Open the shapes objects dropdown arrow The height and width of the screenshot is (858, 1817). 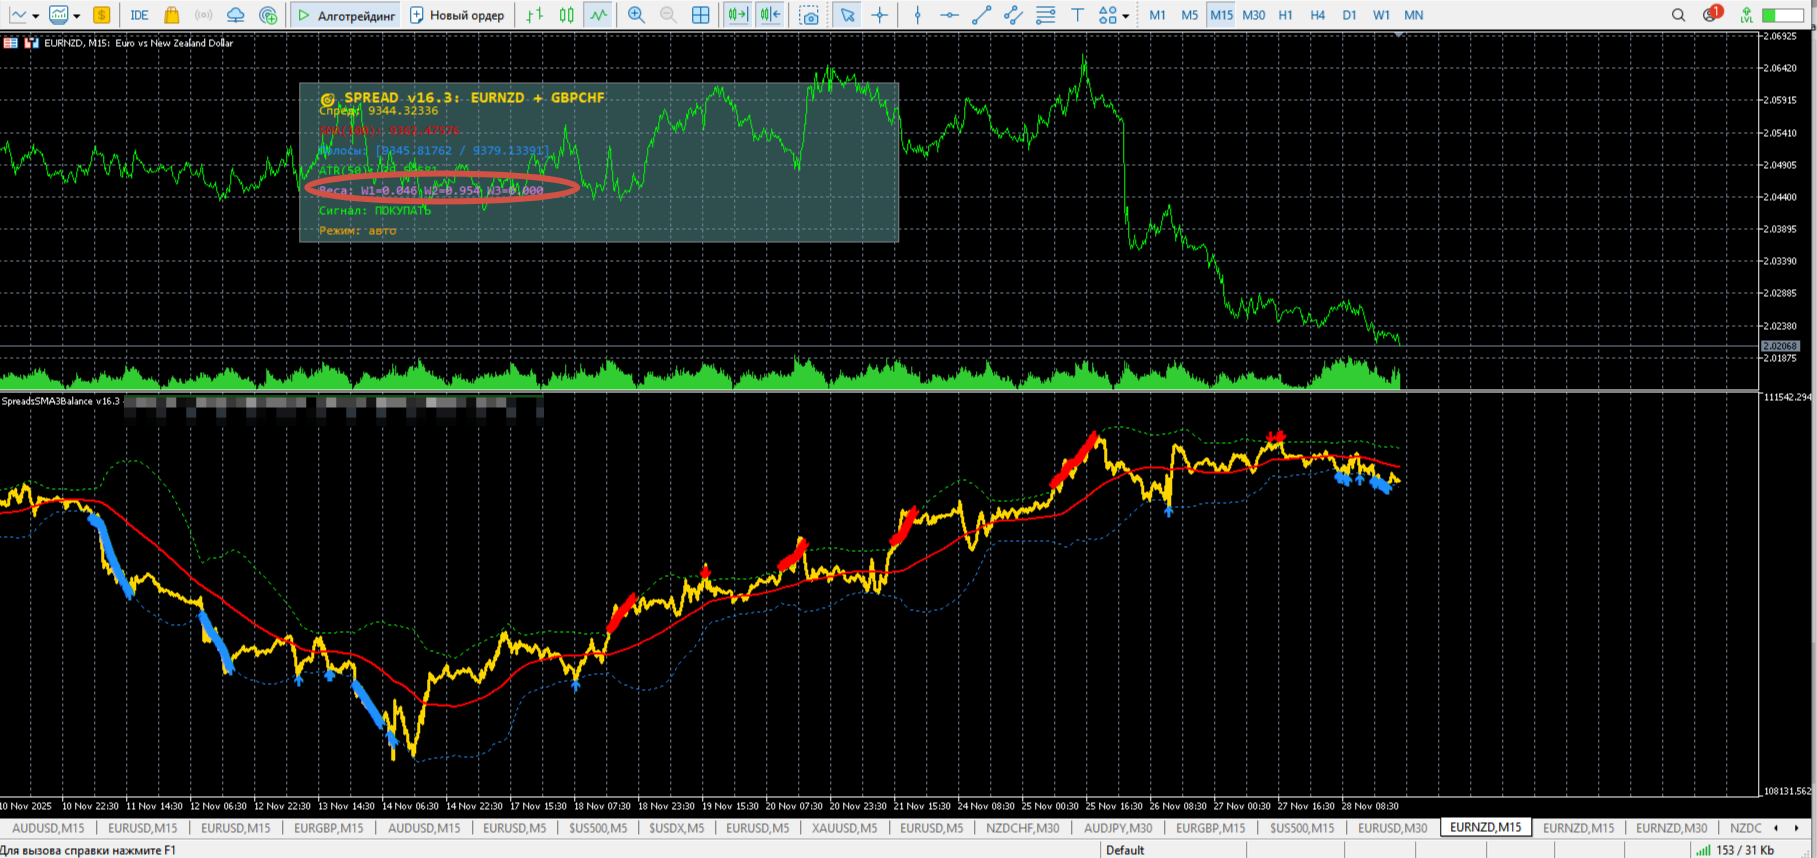pos(1125,16)
